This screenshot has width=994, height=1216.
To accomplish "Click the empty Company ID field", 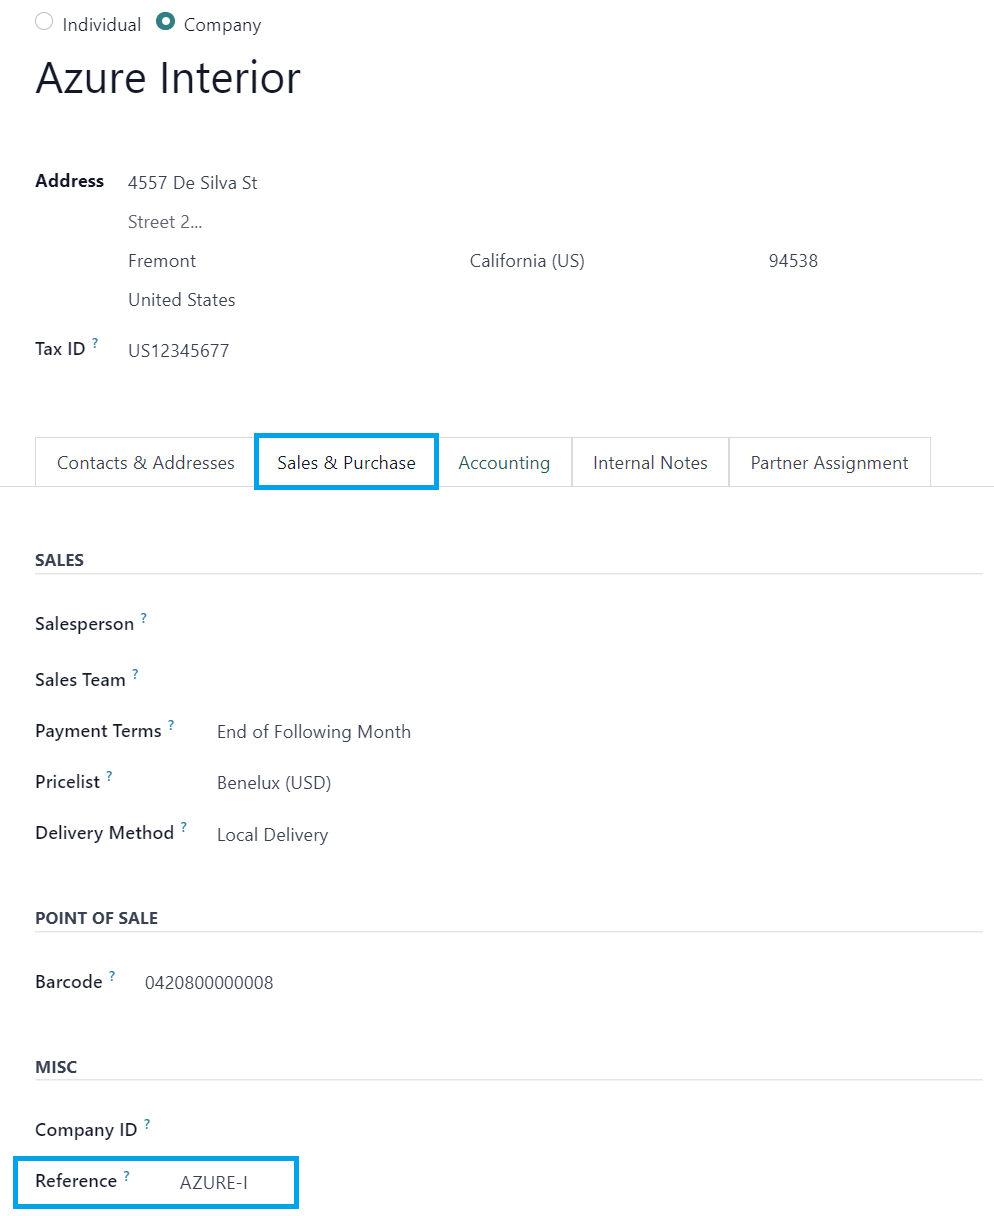I will 580,1130.
